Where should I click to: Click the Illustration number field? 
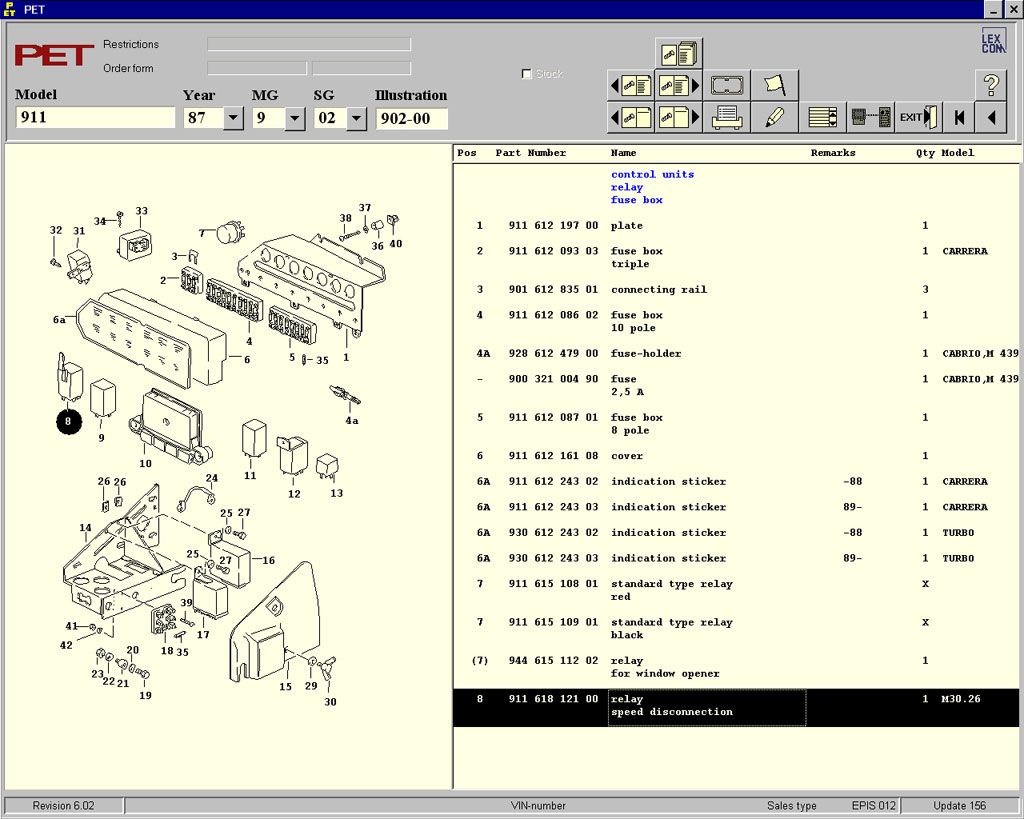411,118
